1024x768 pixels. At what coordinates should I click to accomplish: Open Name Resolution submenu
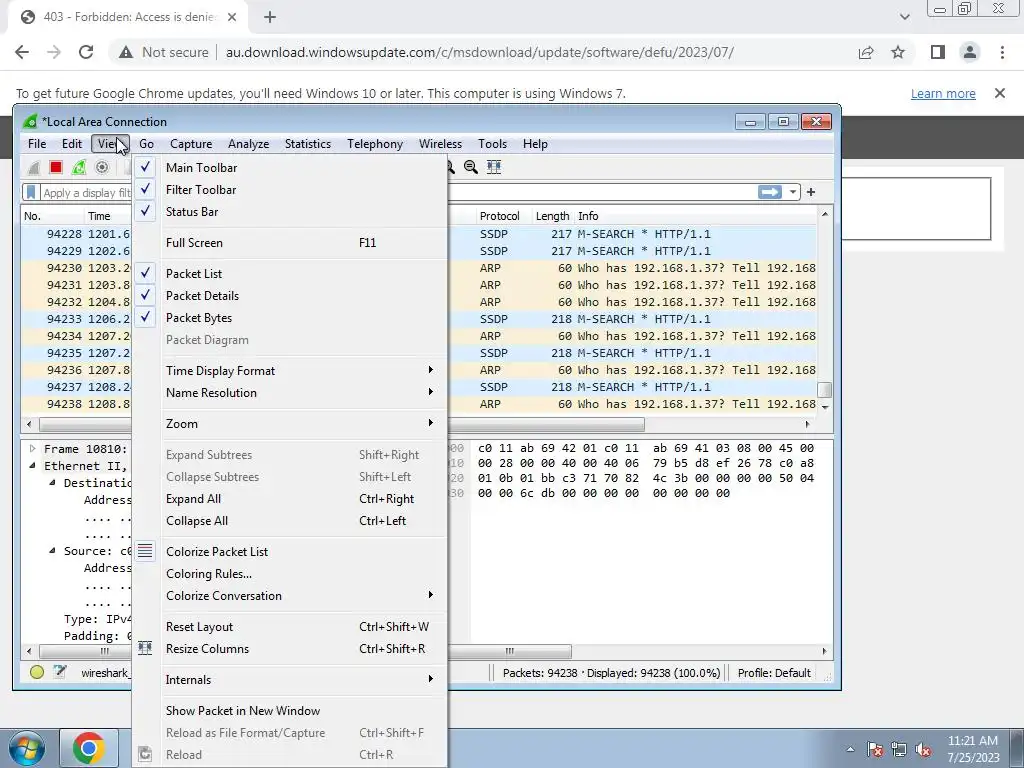(290, 393)
